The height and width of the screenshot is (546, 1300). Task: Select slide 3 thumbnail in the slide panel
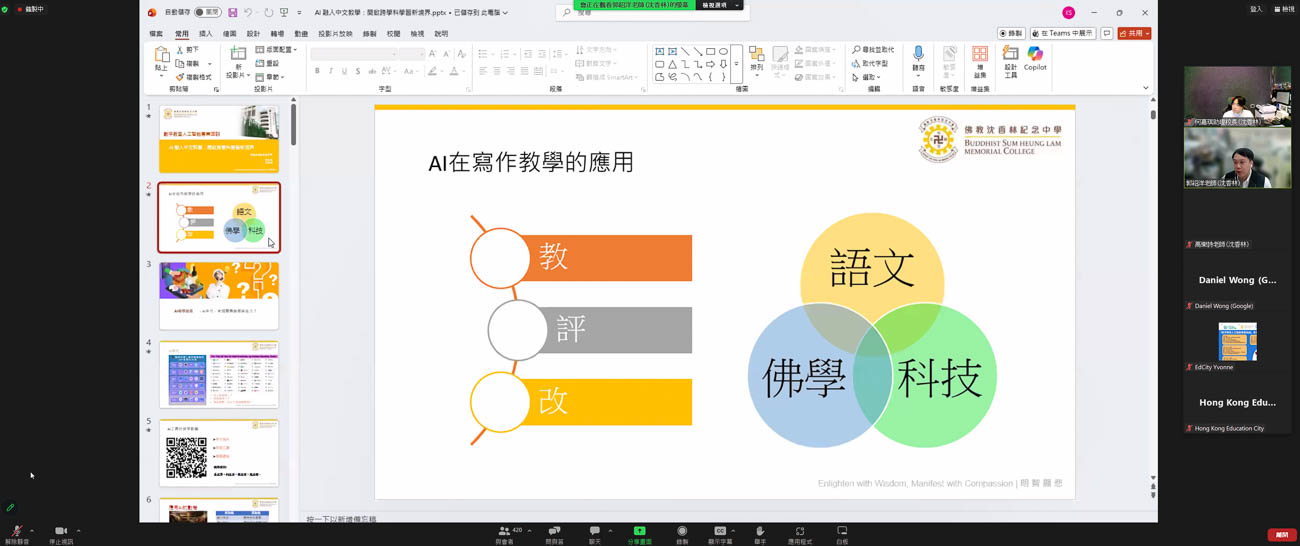pyautogui.click(x=218, y=295)
